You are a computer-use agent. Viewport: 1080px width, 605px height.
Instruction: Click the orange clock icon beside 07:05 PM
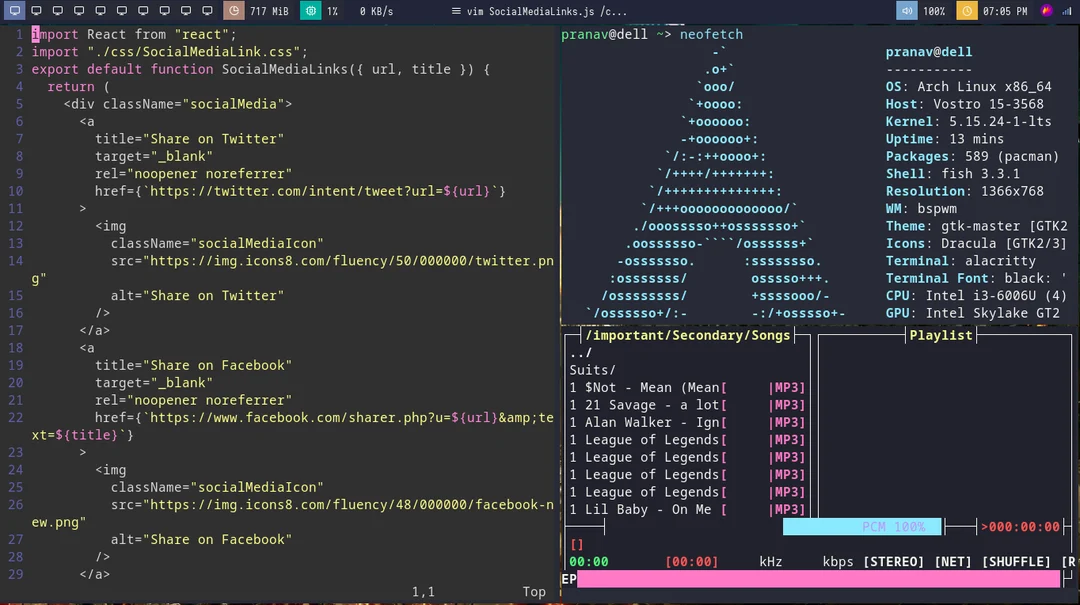pyautogui.click(x=966, y=11)
